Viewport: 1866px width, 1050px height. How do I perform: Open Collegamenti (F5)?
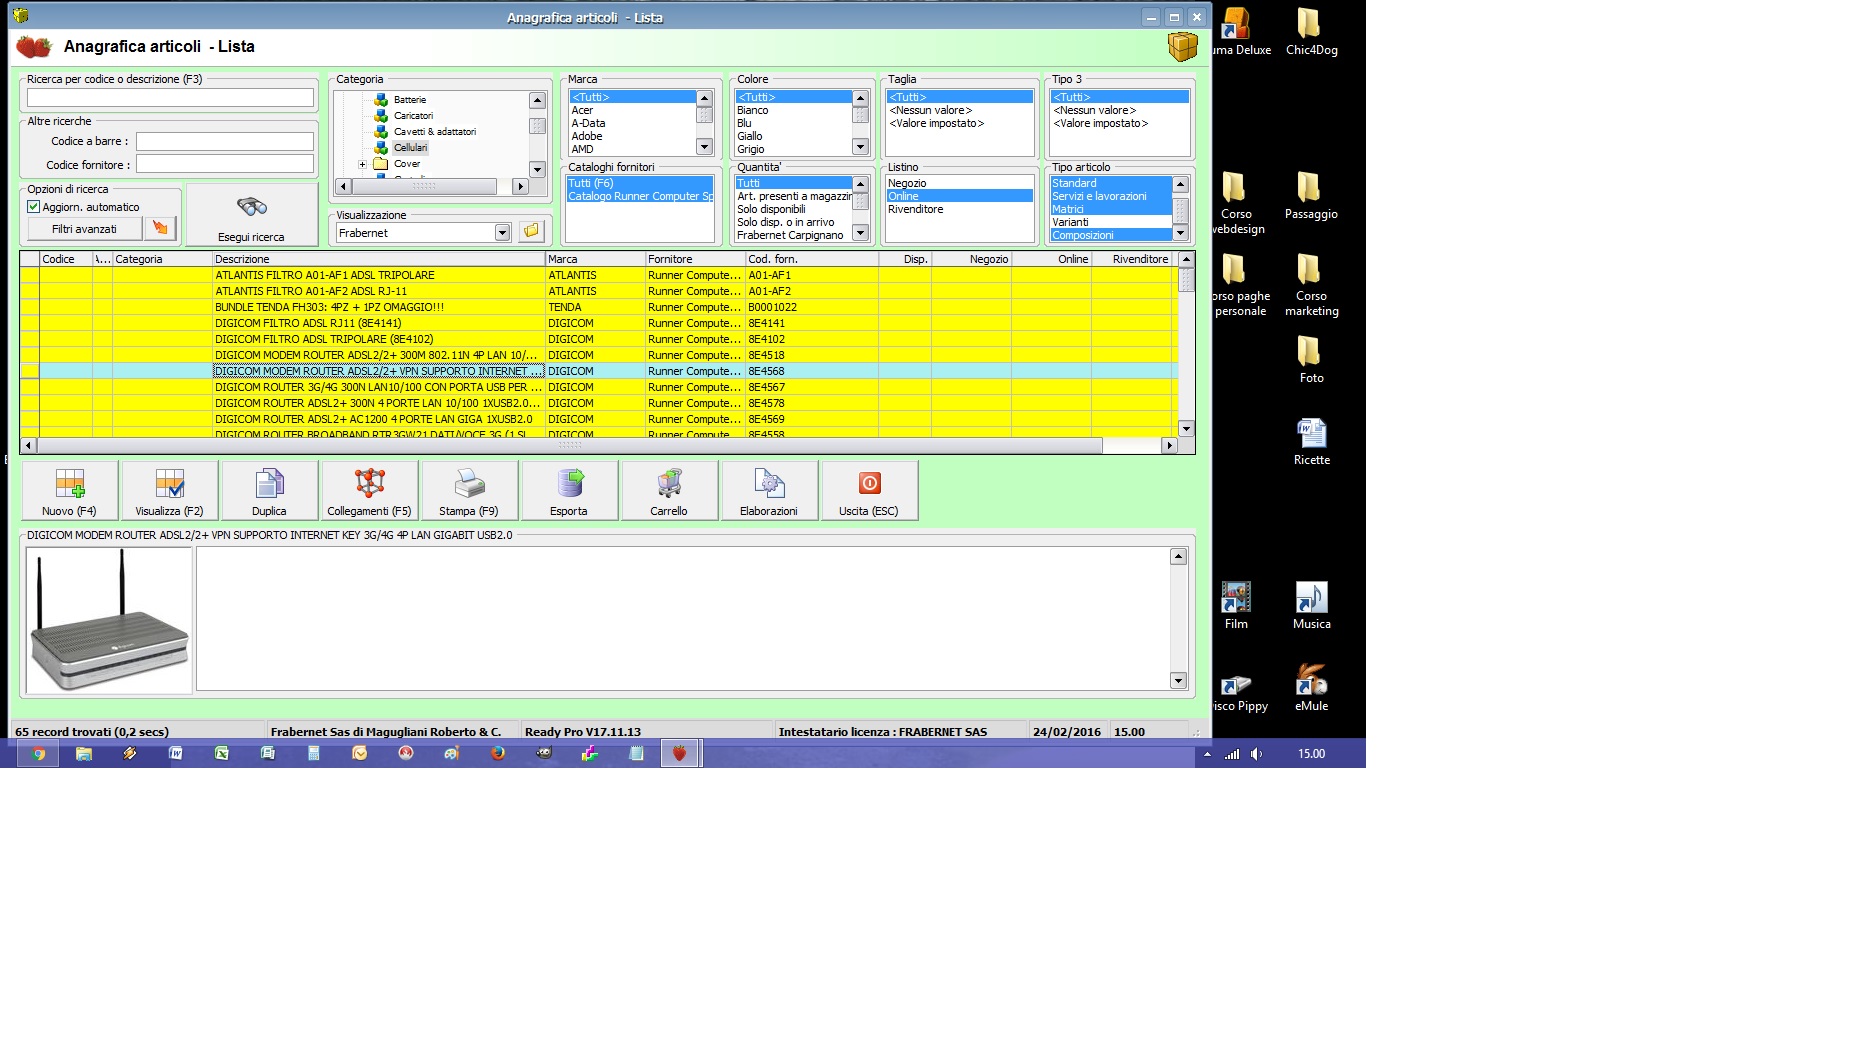click(370, 490)
